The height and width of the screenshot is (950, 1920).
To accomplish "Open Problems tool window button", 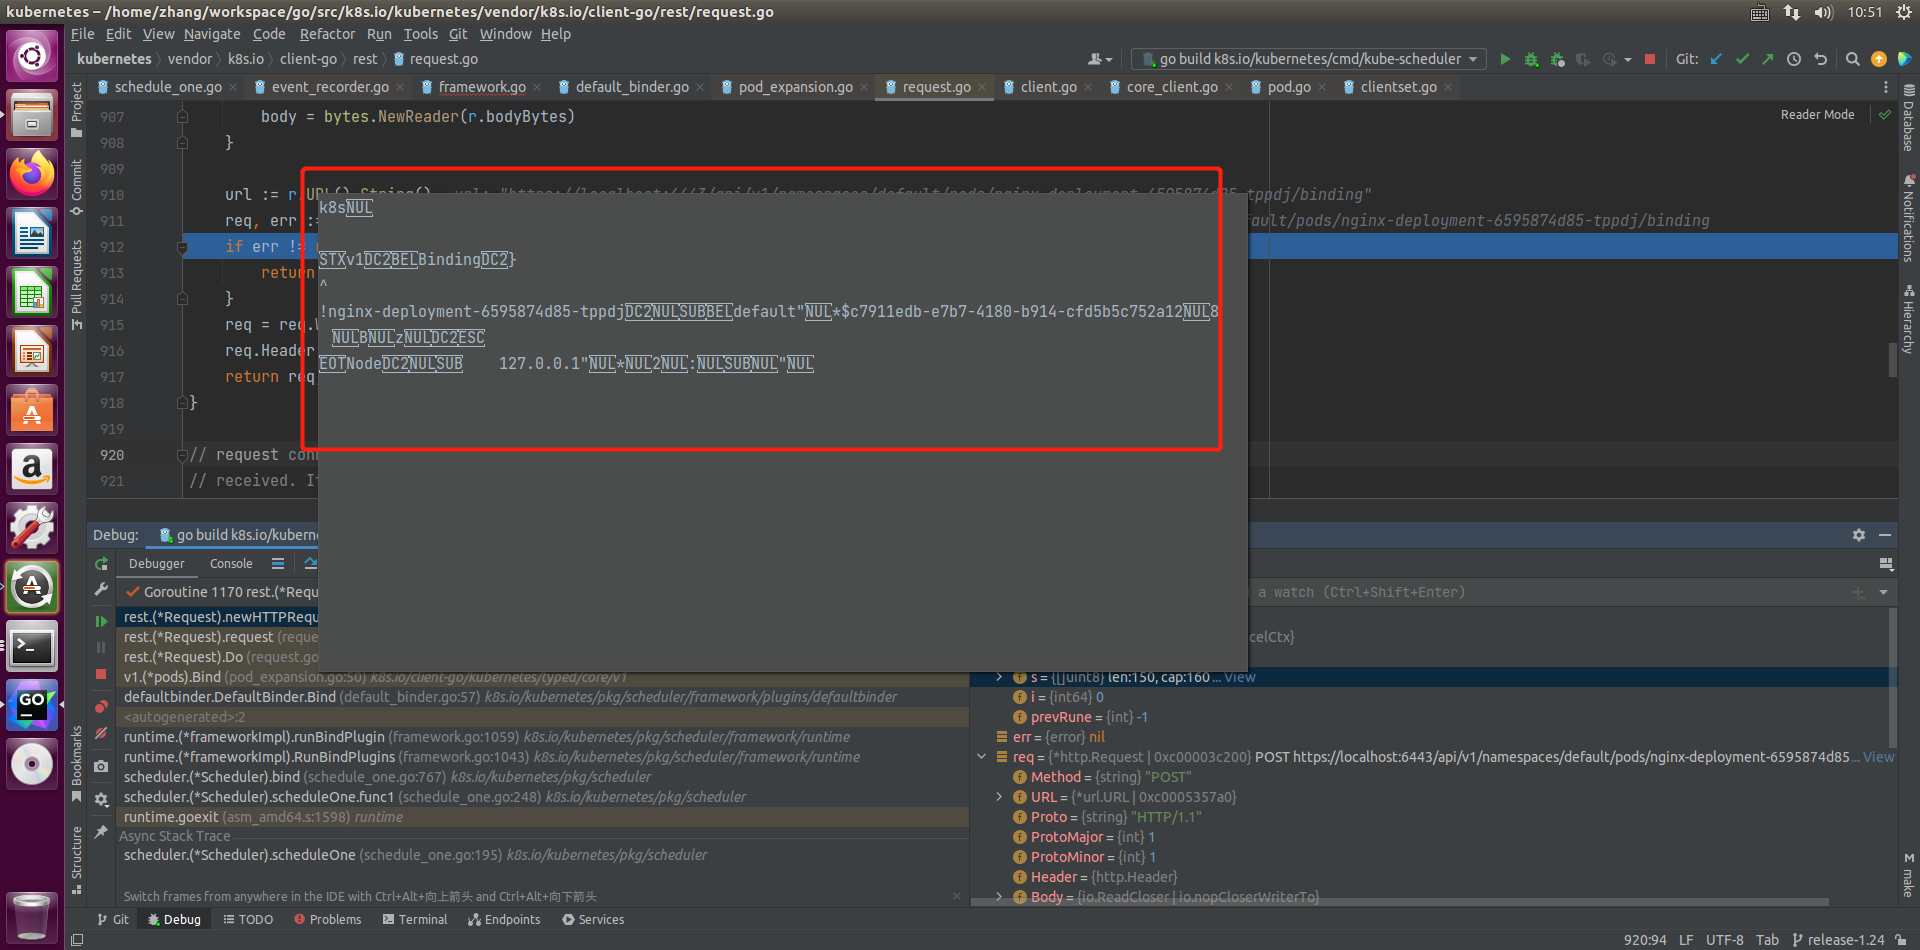I will pos(328,920).
